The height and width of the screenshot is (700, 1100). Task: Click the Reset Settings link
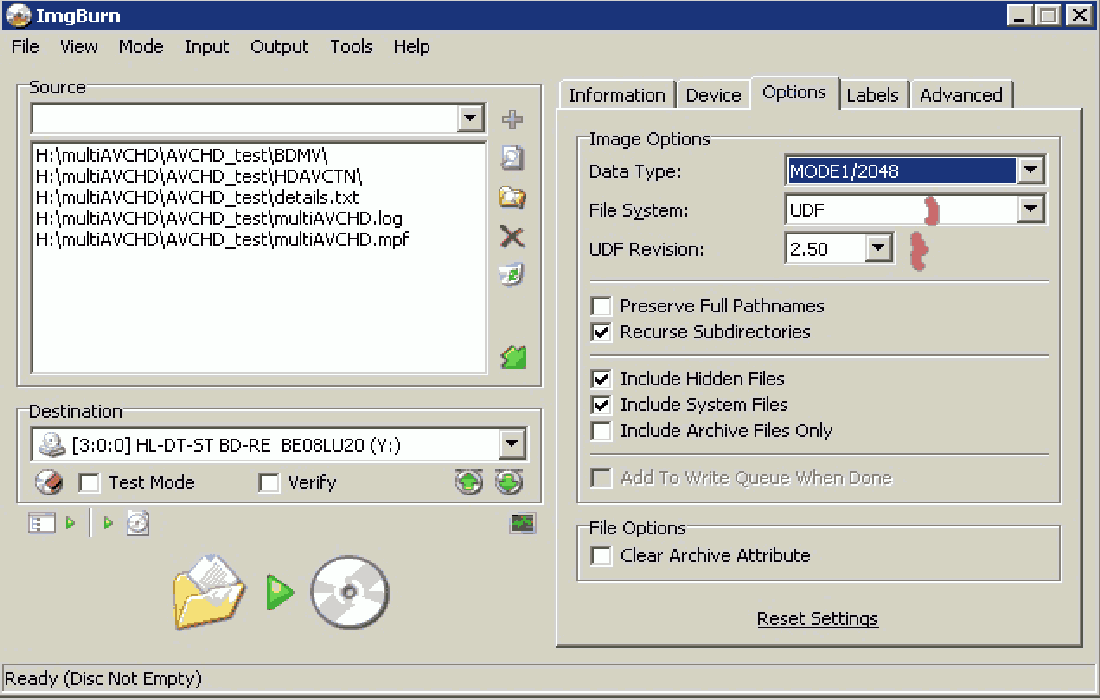817,619
